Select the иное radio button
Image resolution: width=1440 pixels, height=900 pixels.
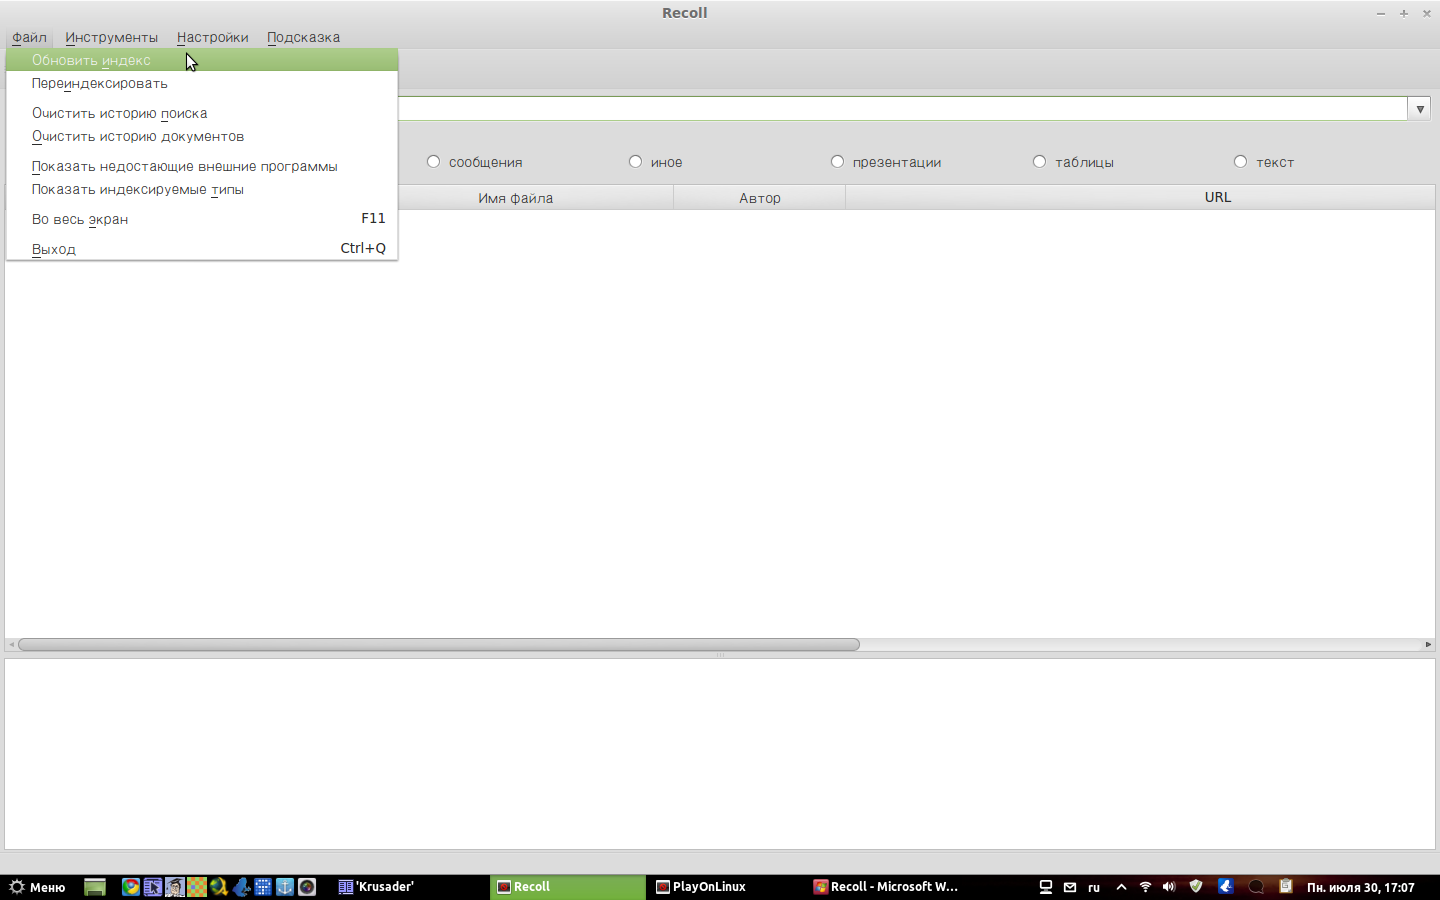click(x=635, y=162)
